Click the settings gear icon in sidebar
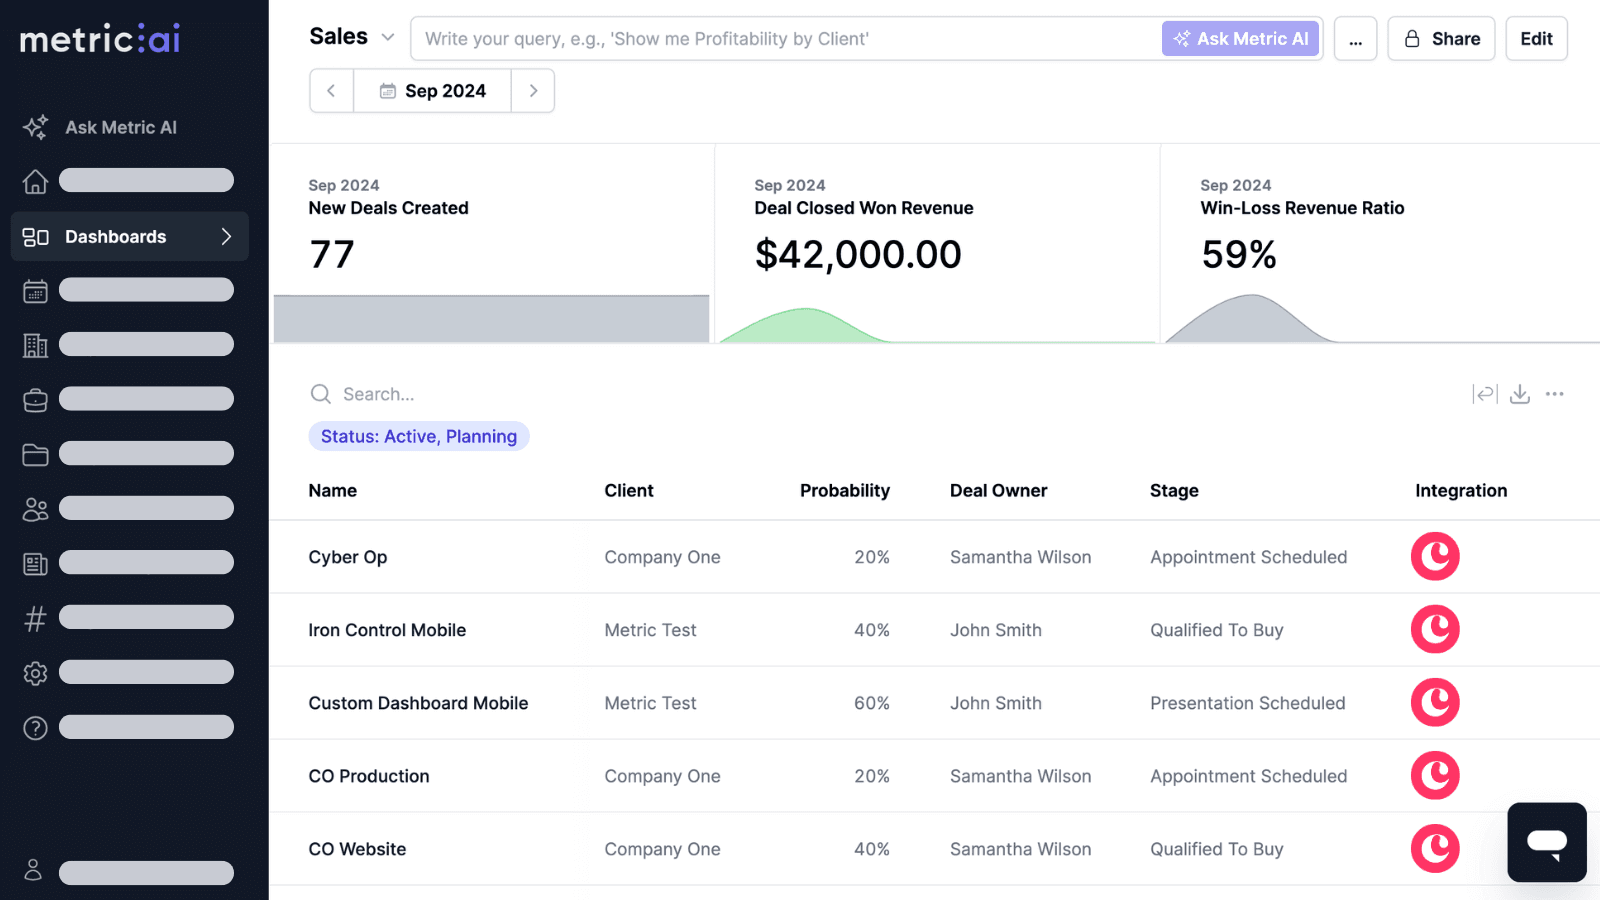The height and width of the screenshot is (900, 1600). click(x=35, y=673)
